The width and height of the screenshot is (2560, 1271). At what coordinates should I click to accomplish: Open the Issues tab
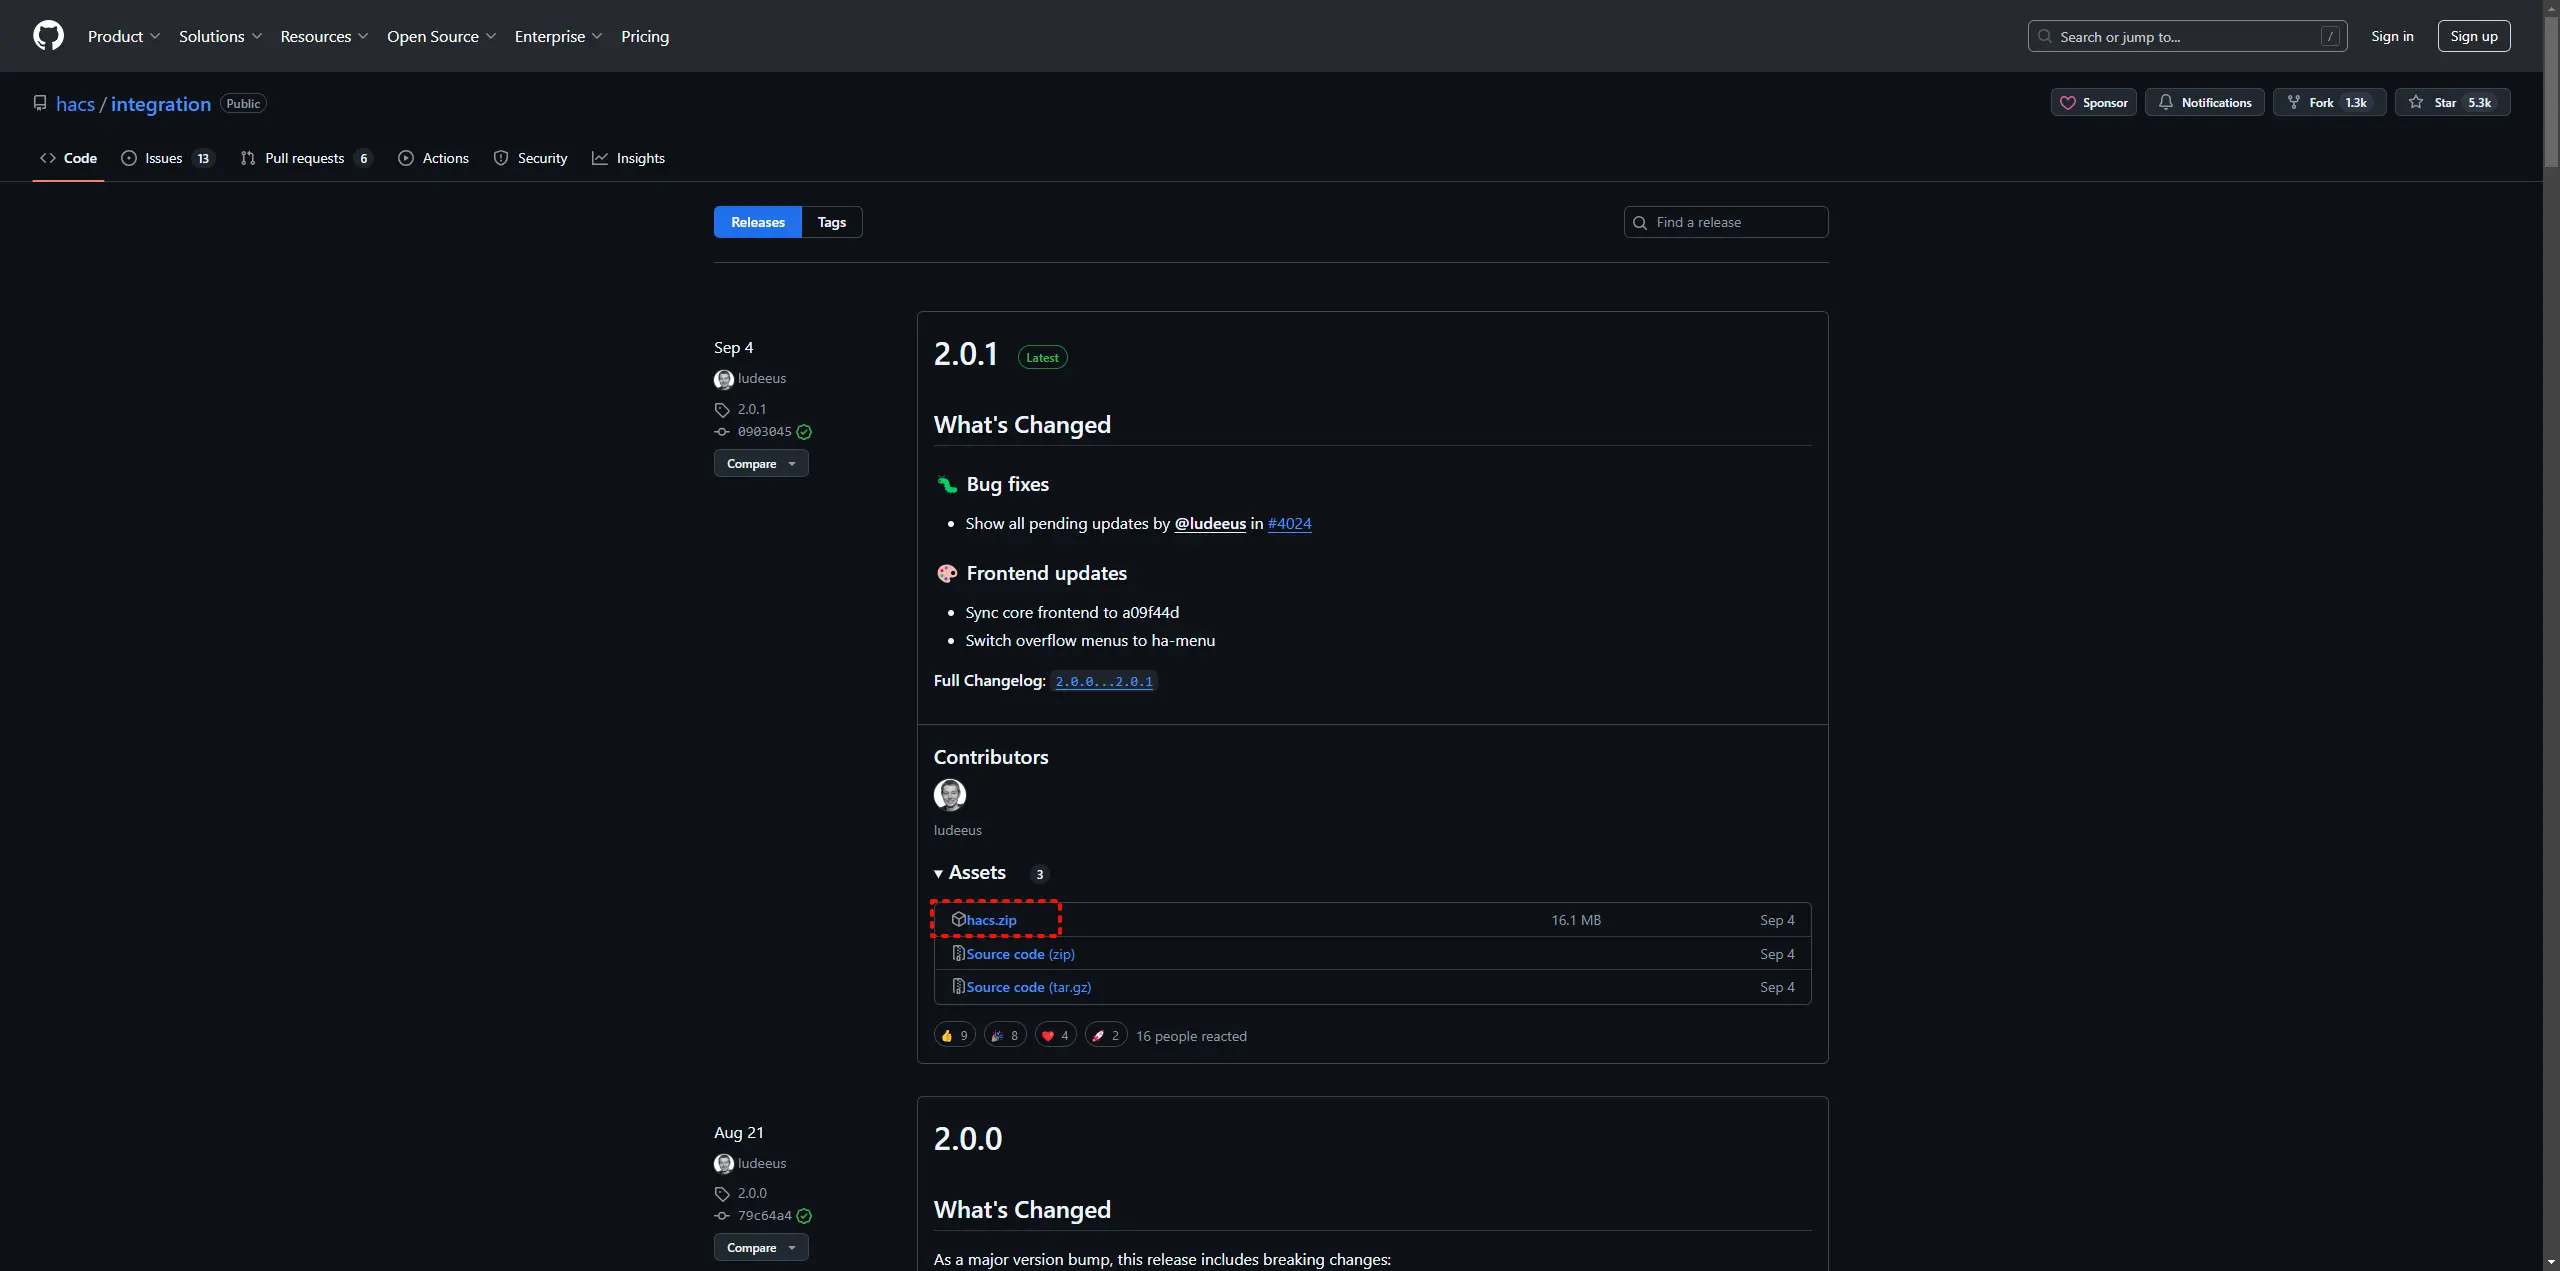[x=166, y=158]
